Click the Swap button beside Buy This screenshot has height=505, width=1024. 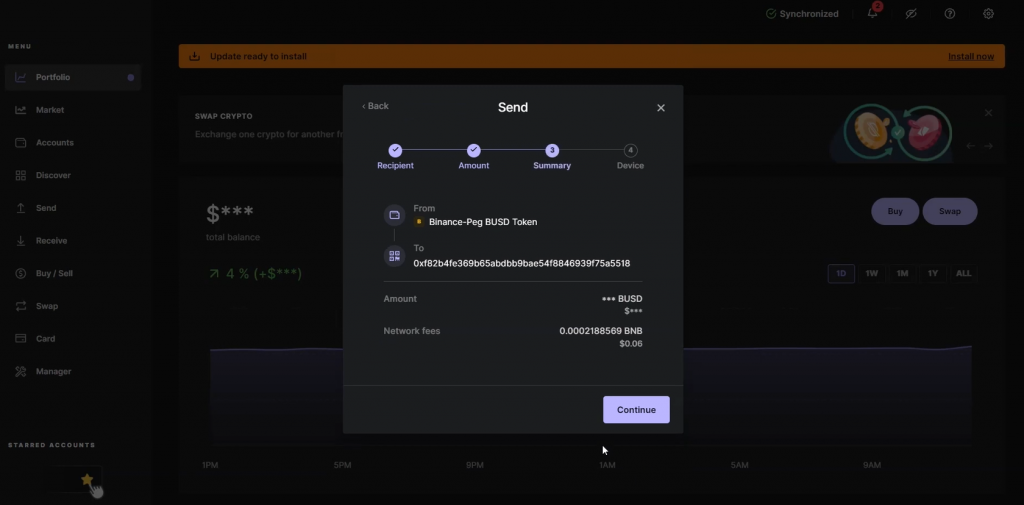950,212
